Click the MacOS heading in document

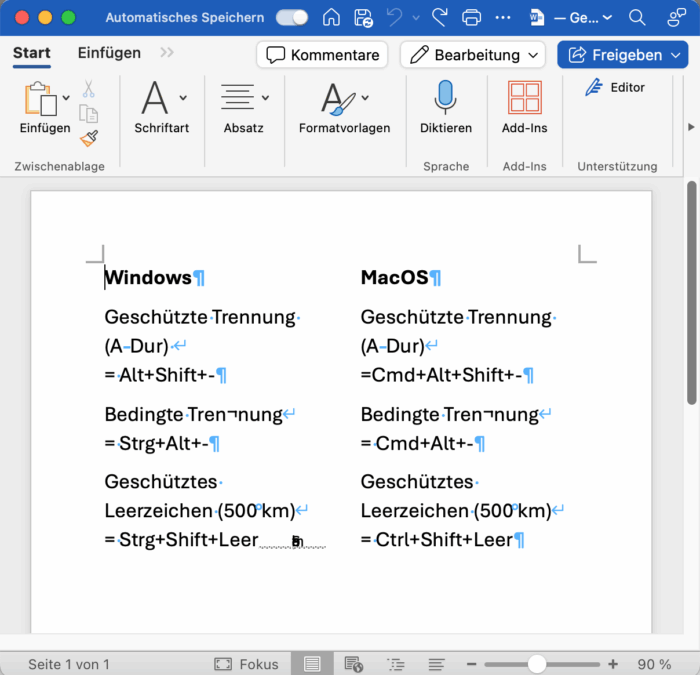[394, 278]
